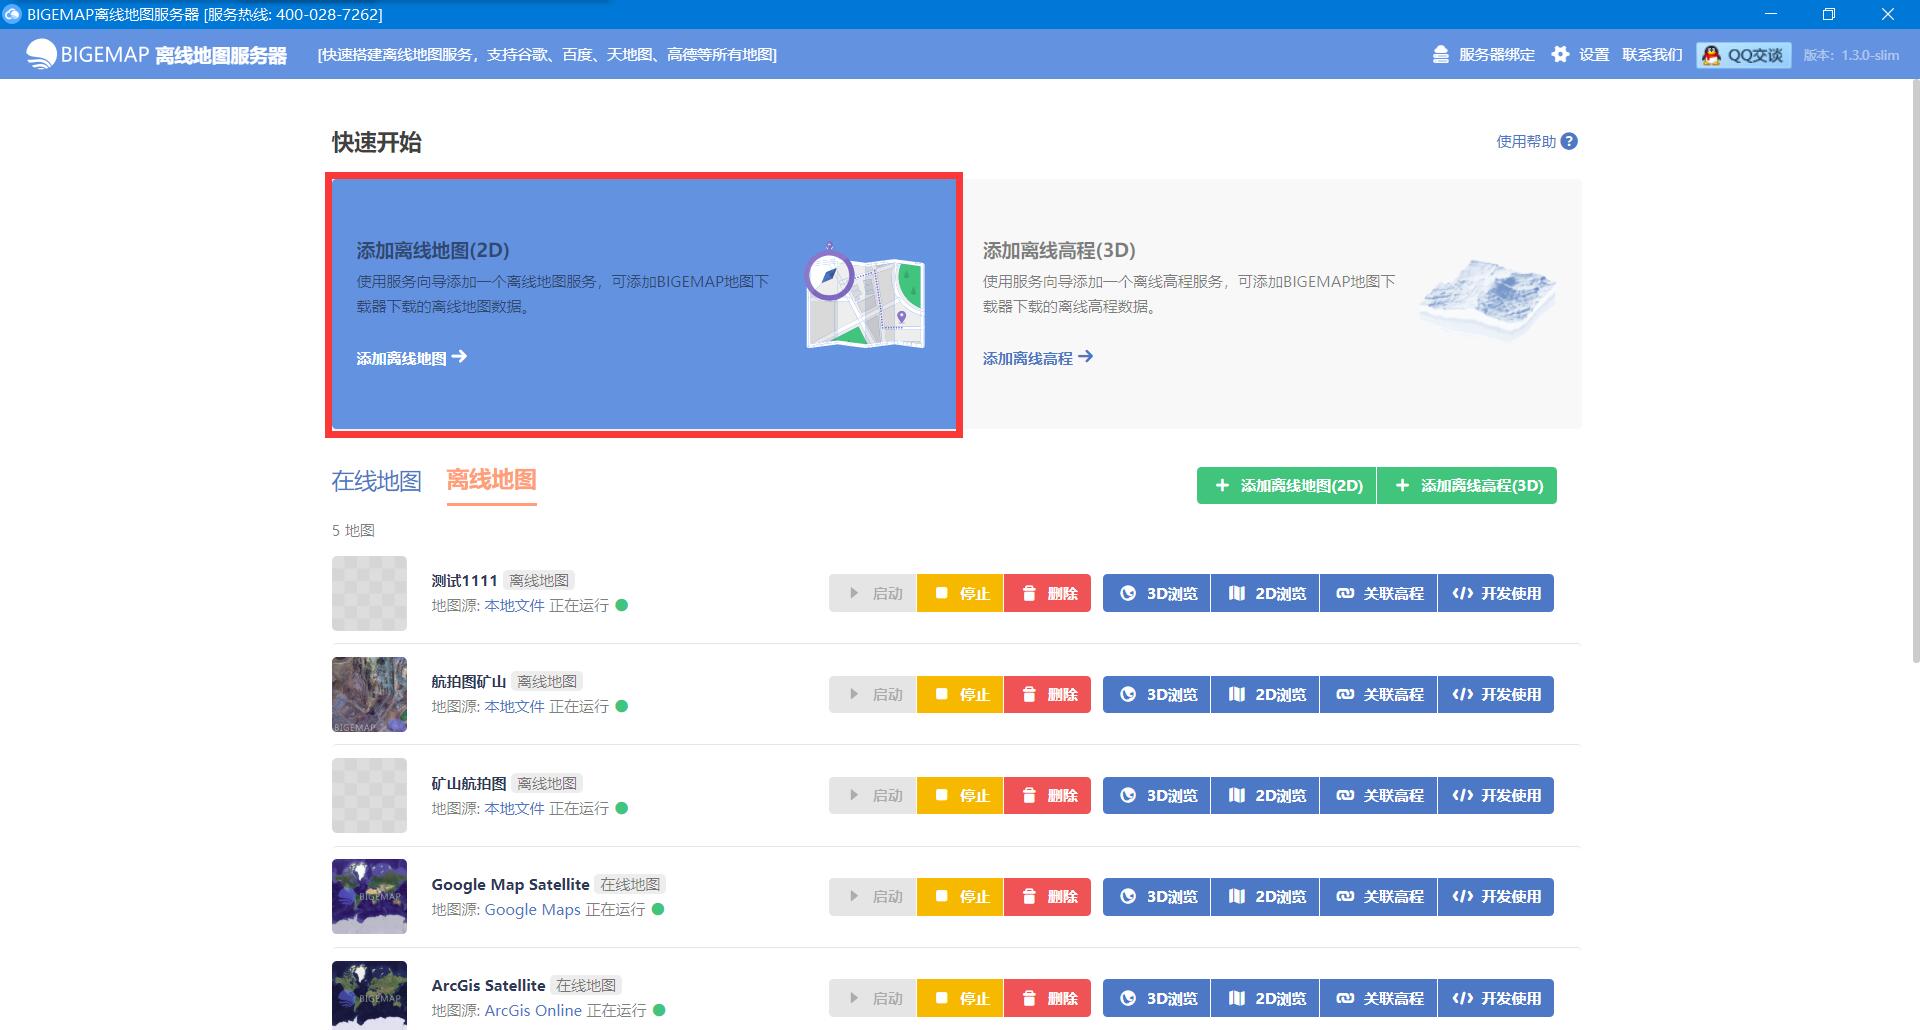Delete the Google Map Satellite map
The height and width of the screenshot is (1030, 1920).
coord(1047,897)
